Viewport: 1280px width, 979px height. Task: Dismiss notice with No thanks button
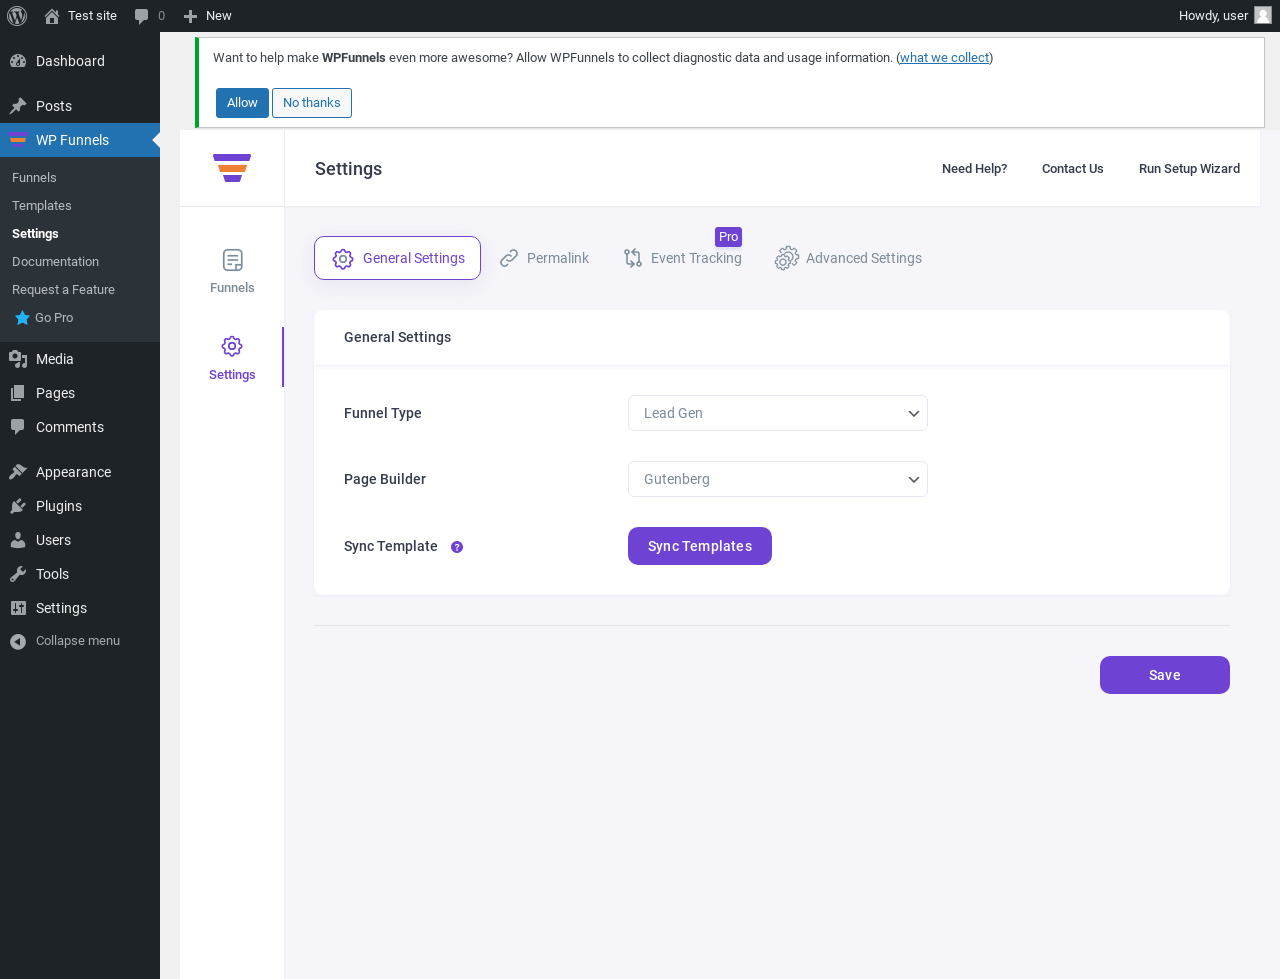click(312, 103)
